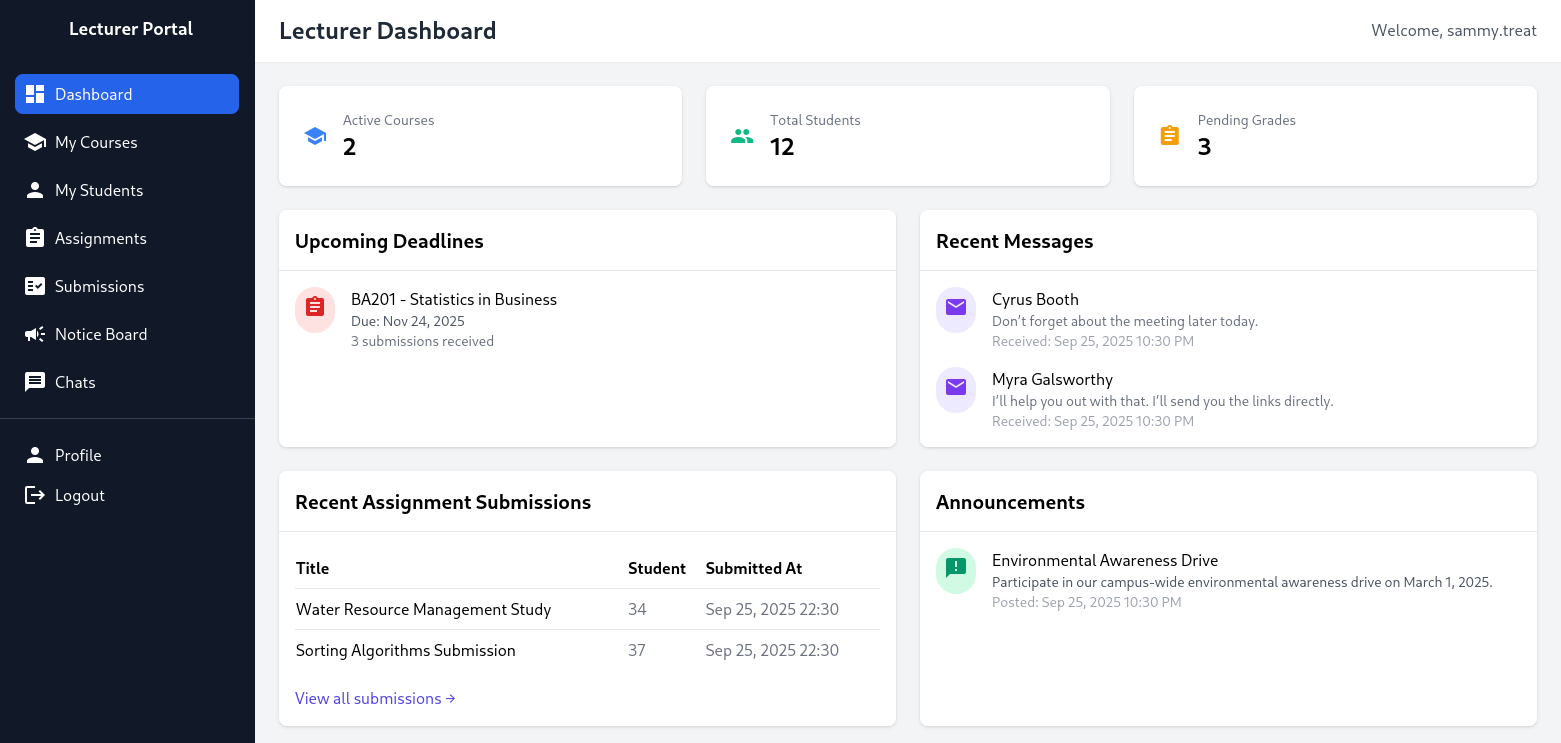Click the Total Students stat card
1561x743 pixels.
pos(907,136)
